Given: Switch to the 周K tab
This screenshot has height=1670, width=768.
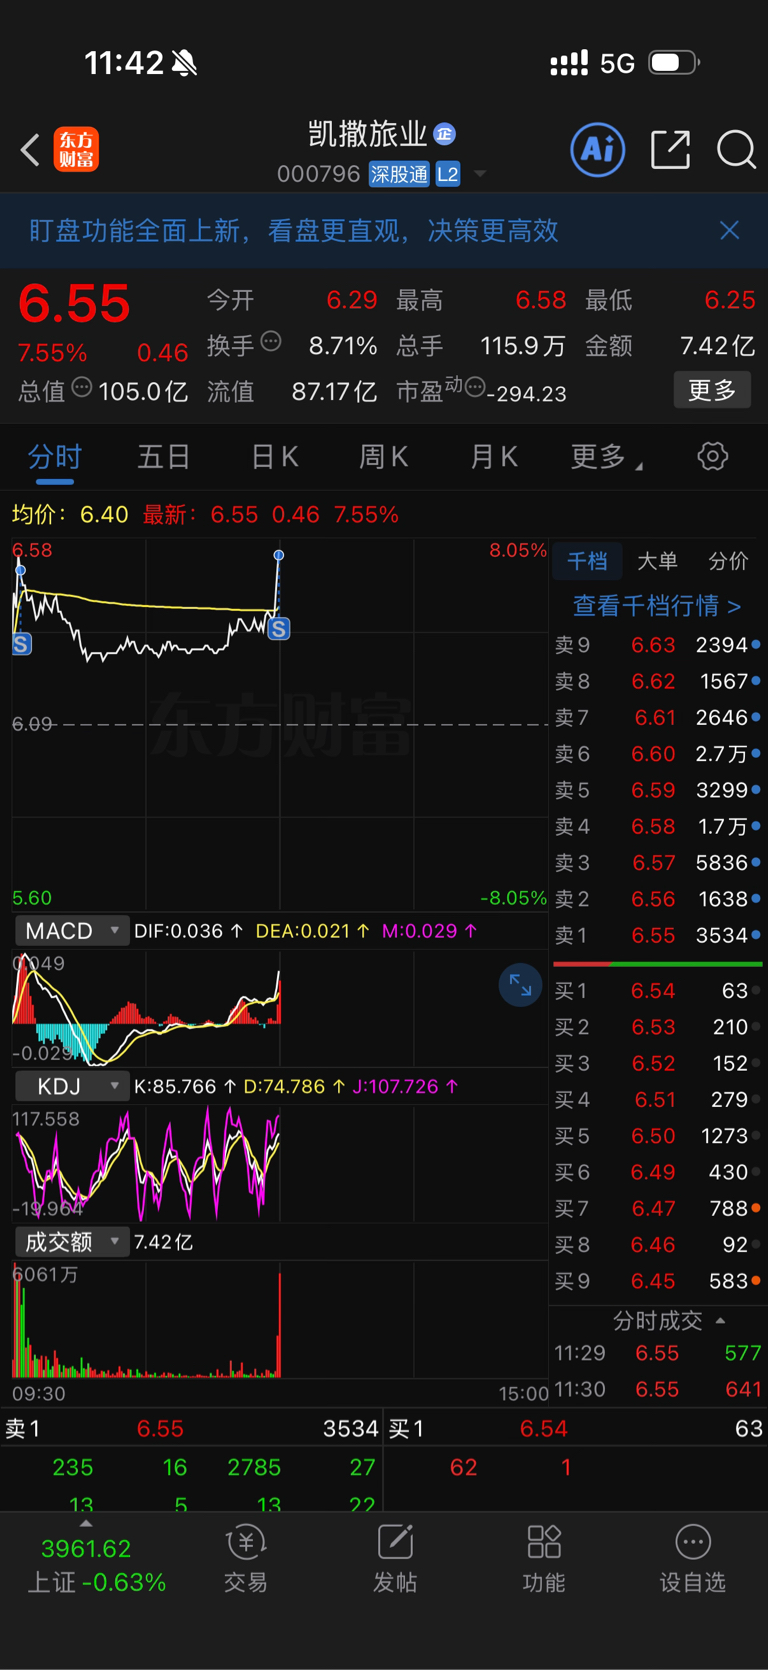Looking at the screenshot, I should 383,457.
